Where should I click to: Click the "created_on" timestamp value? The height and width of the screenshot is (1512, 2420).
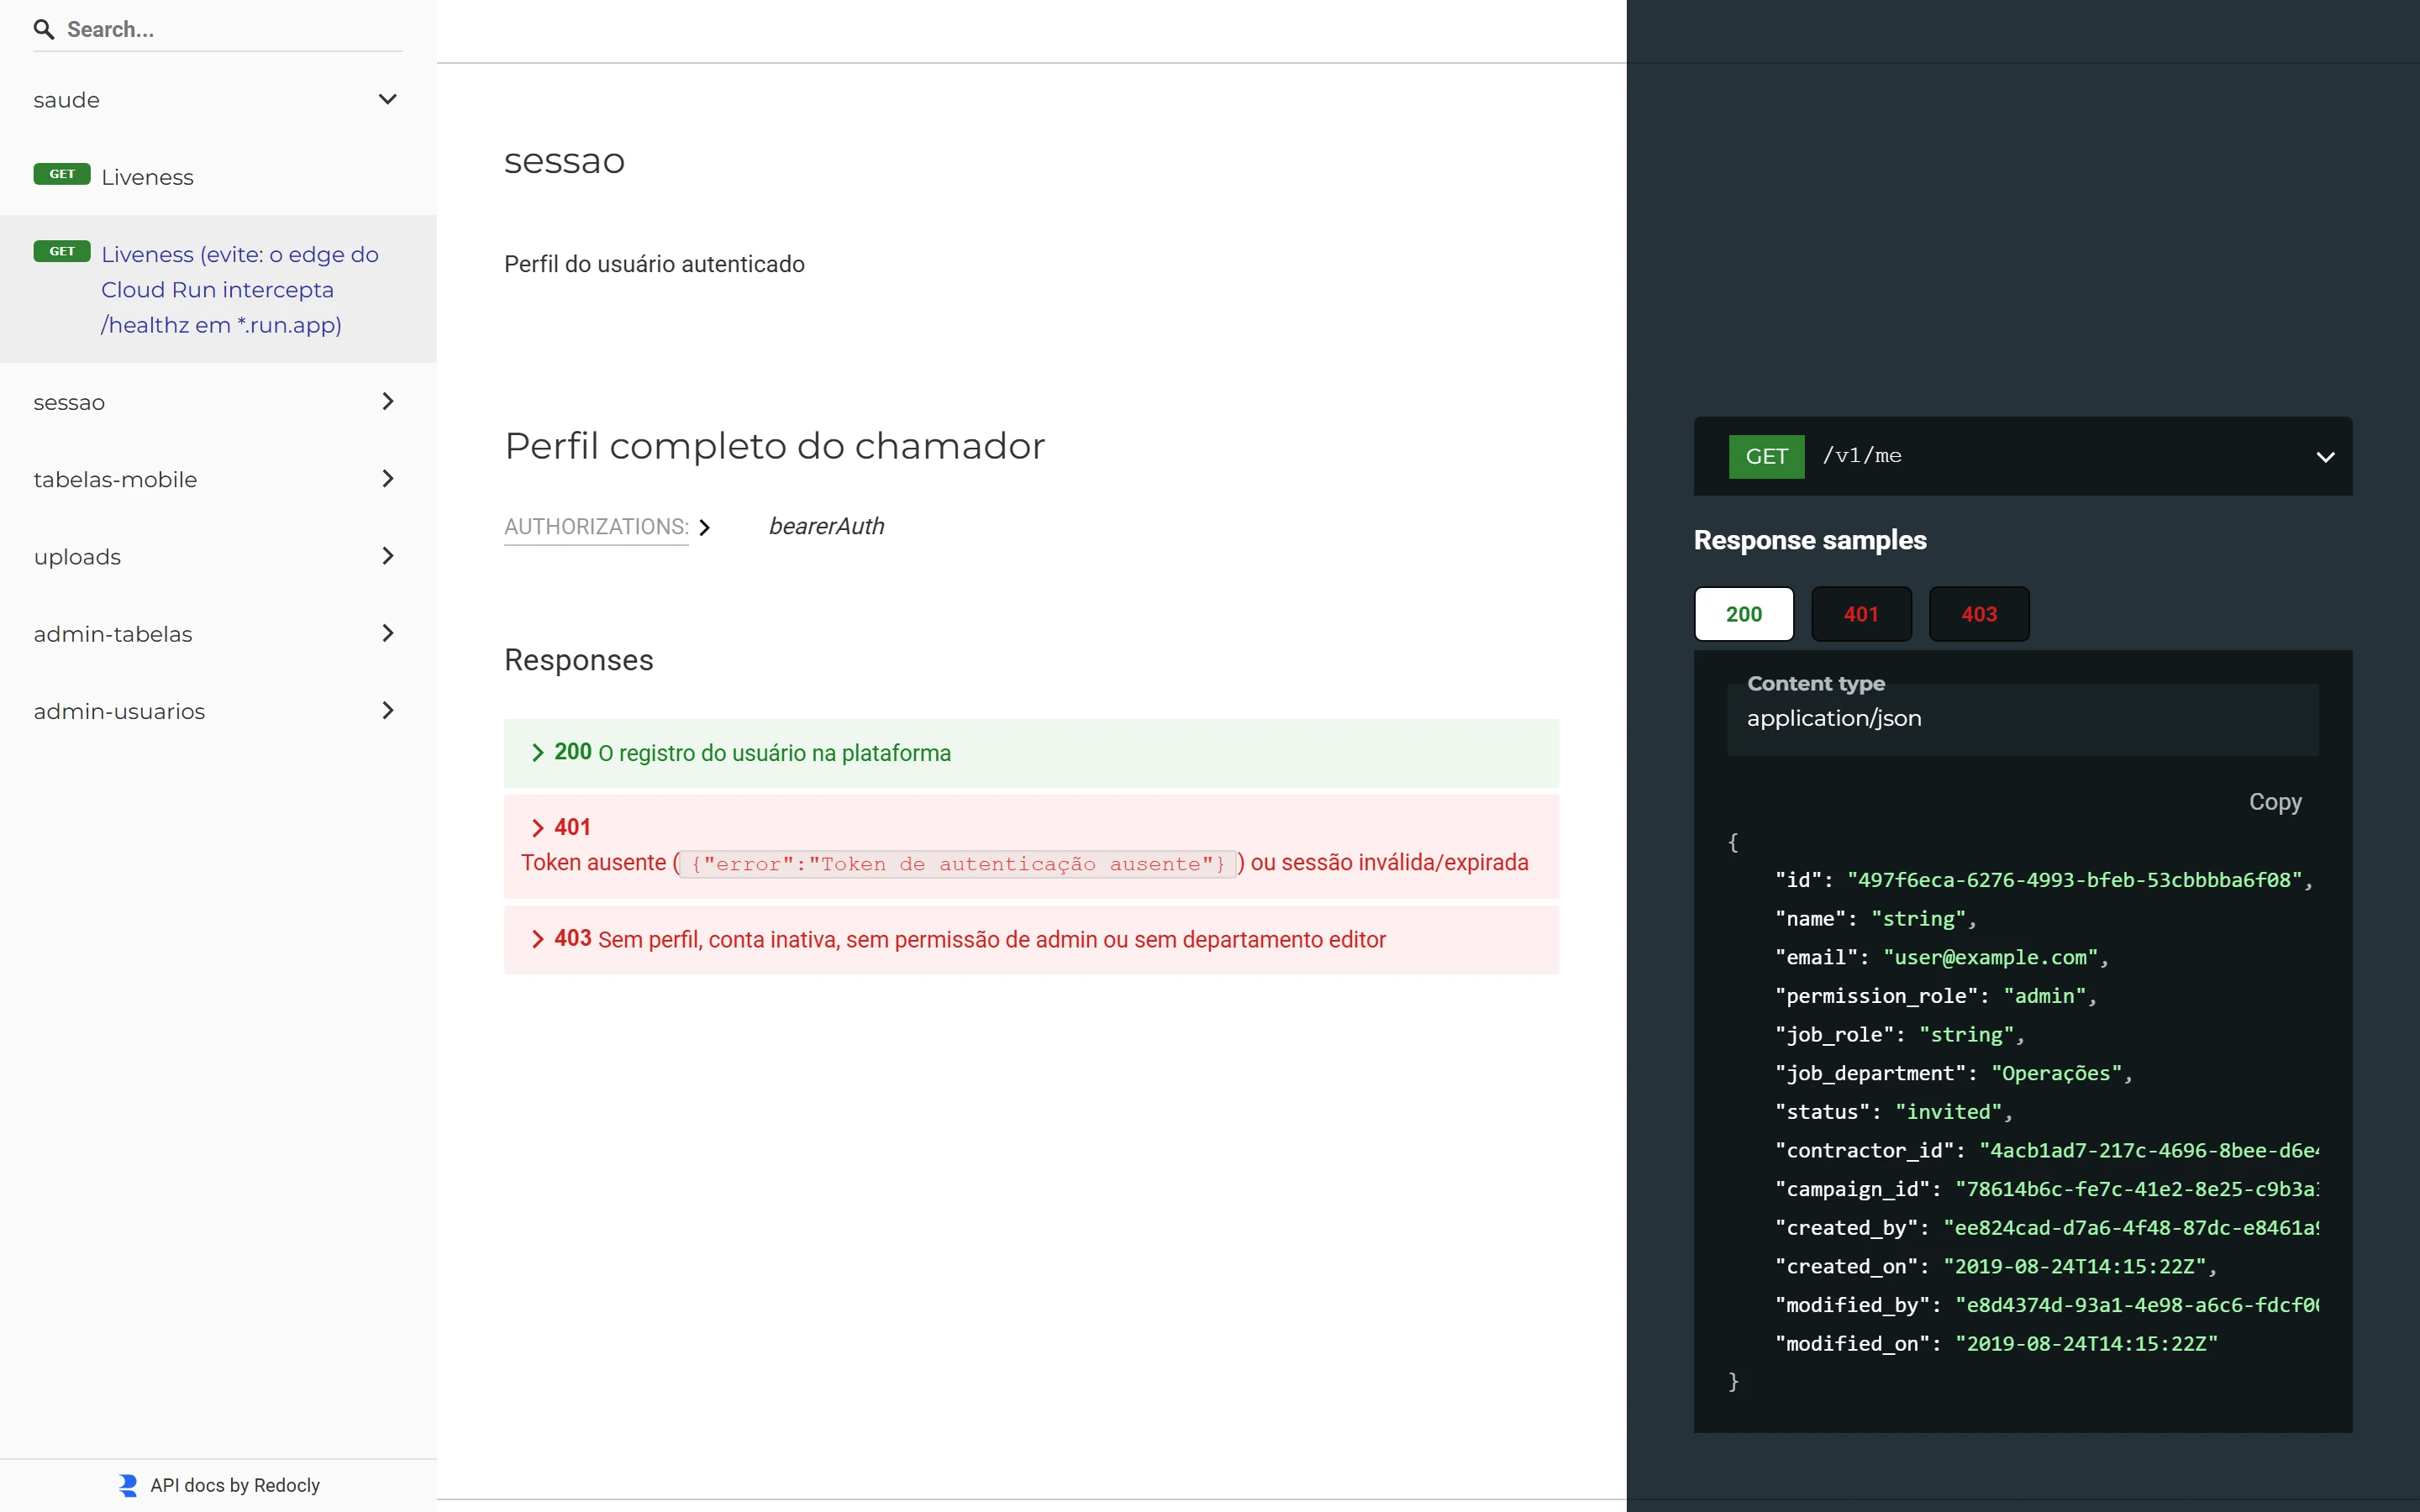[x=2074, y=1266]
